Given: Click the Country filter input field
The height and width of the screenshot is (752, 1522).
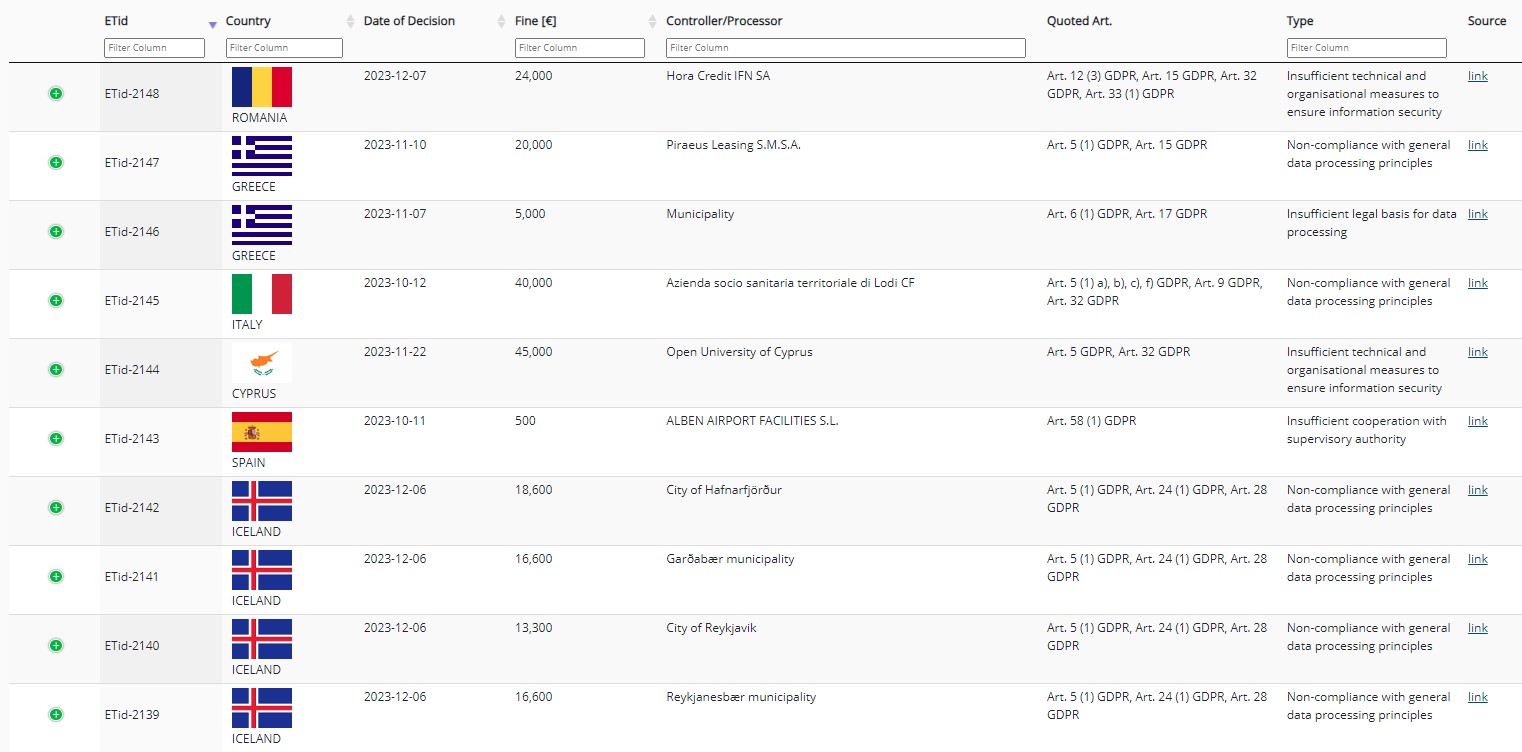Looking at the screenshot, I should click(285, 48).
